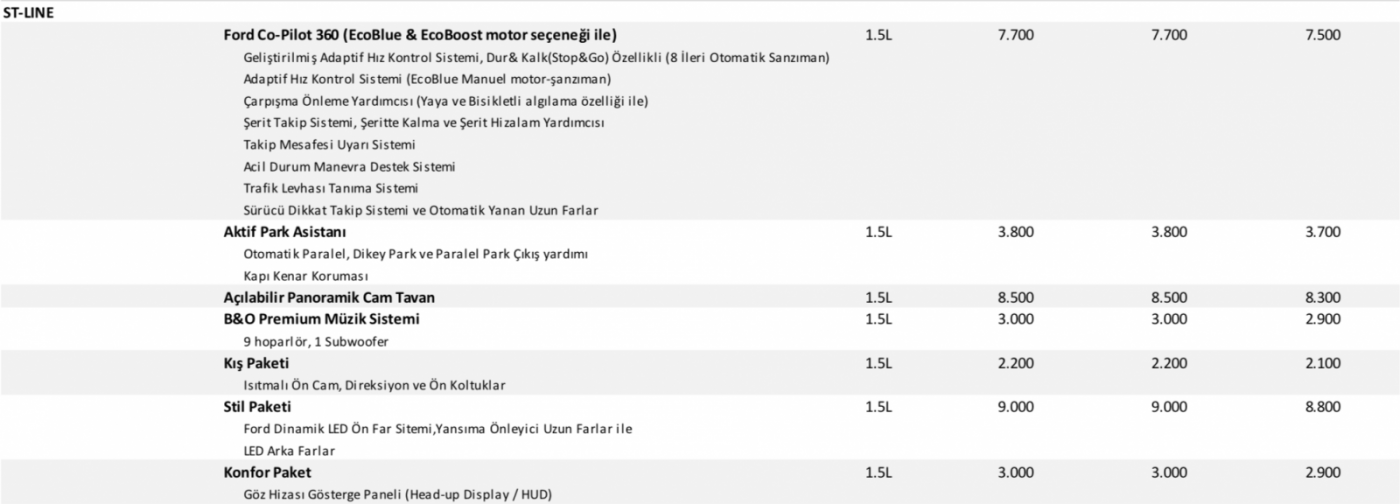
Task: Select Açılabilir Panoramik Cam Tavan option
Action: (x=328, y=298)
